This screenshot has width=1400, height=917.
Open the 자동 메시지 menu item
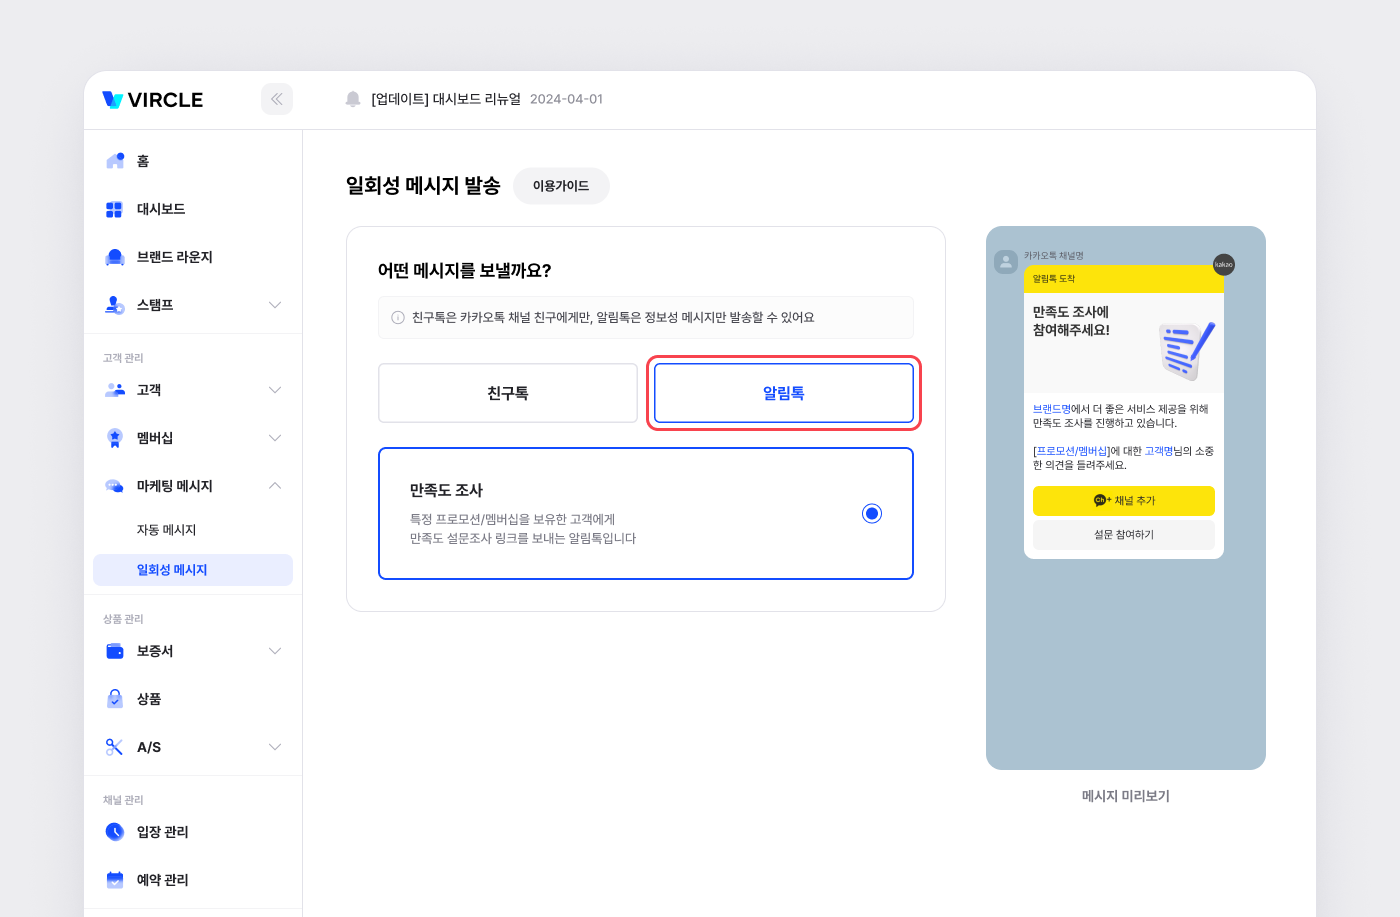(x=167, y=530)
